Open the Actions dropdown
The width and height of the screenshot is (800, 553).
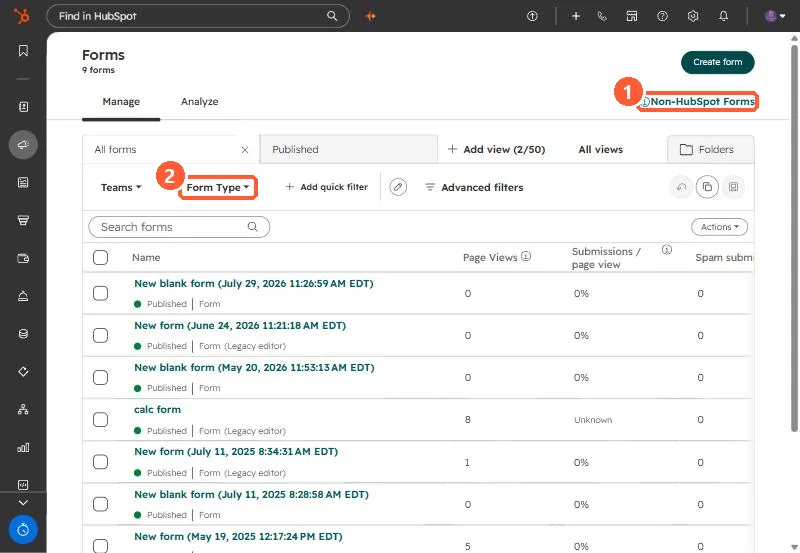(x=719, y=227)
